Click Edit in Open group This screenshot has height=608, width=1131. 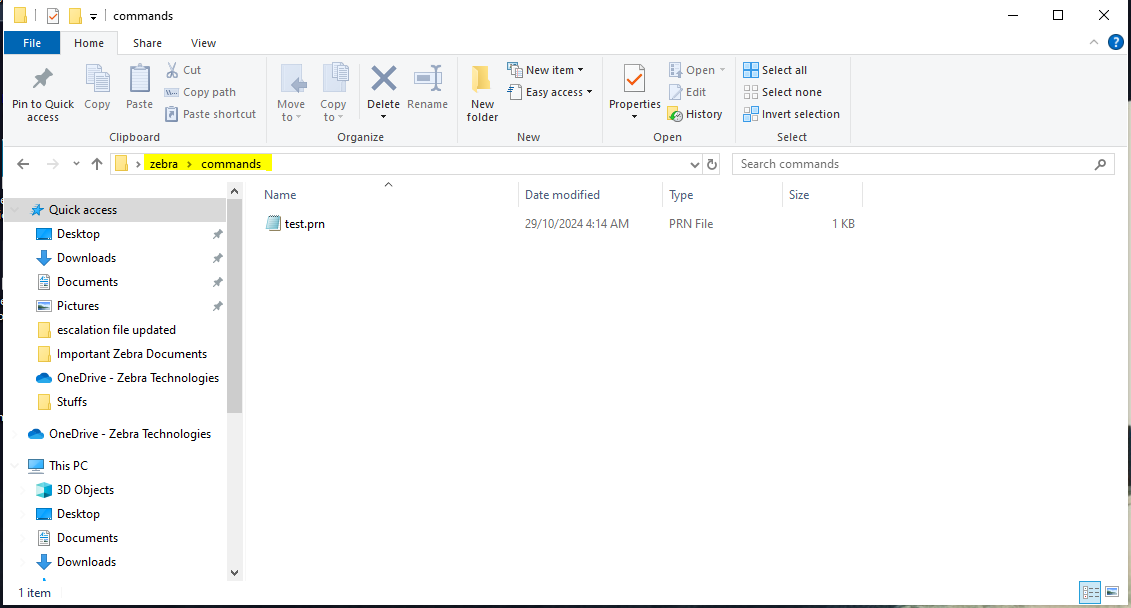[687, 92]
